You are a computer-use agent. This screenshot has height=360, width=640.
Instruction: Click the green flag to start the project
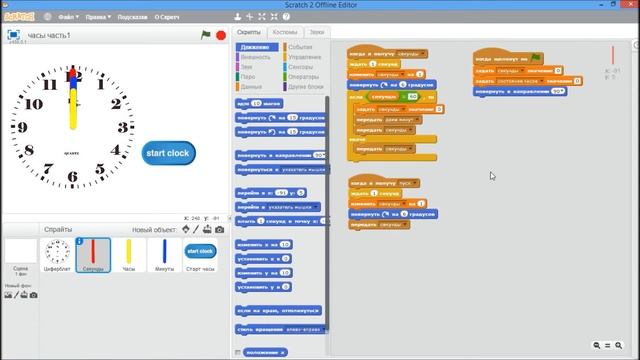coord(205,35)
